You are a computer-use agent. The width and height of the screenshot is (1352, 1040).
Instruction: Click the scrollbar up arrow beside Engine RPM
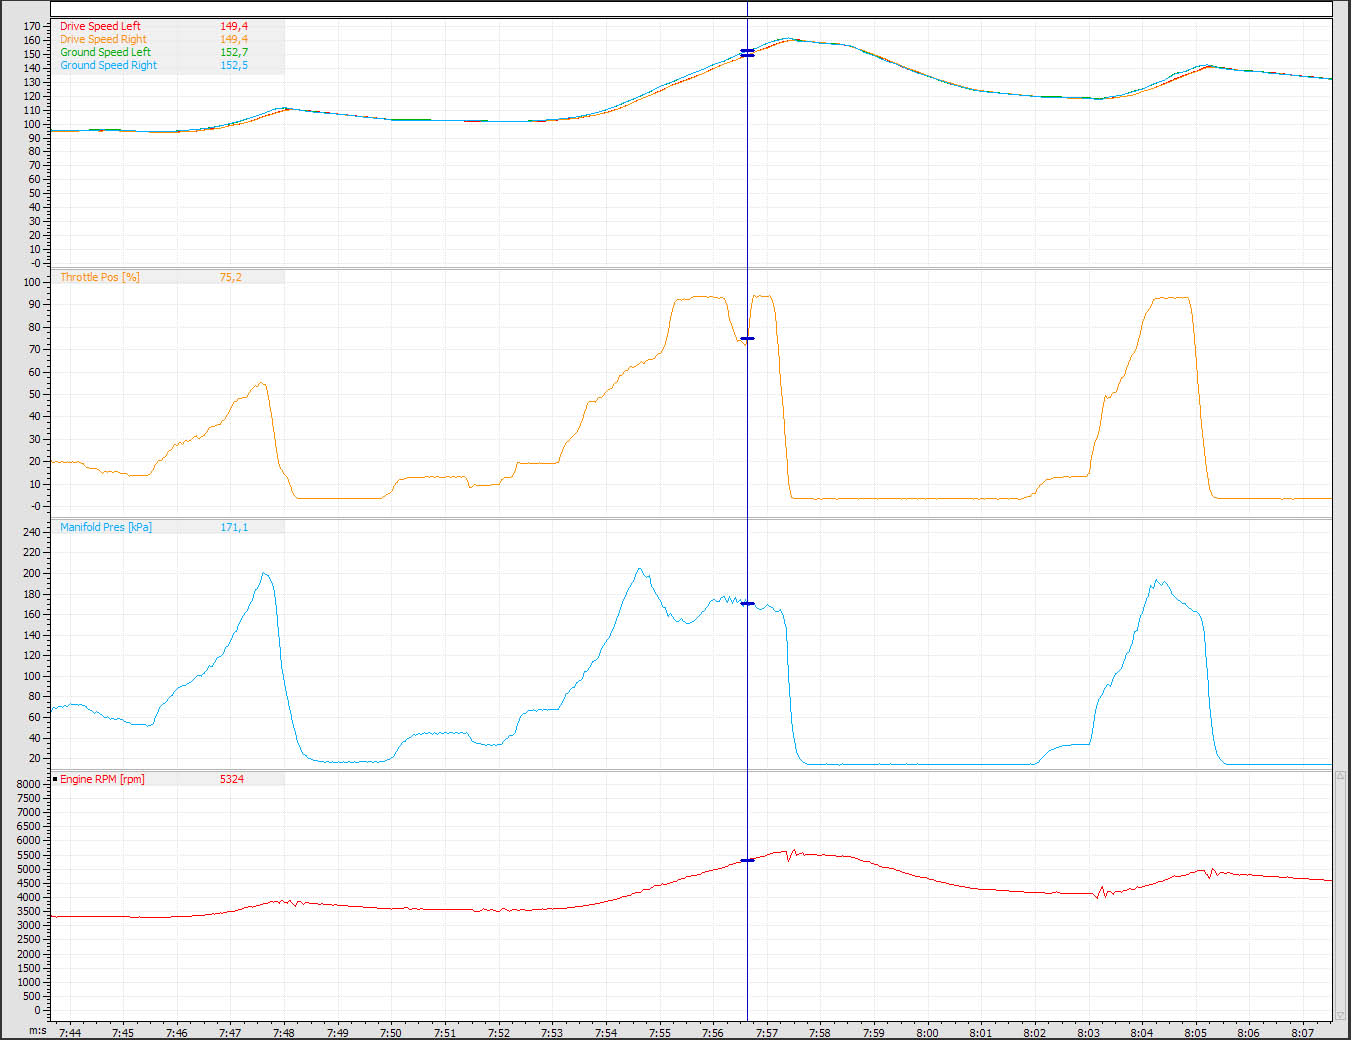click(1340, 776)
